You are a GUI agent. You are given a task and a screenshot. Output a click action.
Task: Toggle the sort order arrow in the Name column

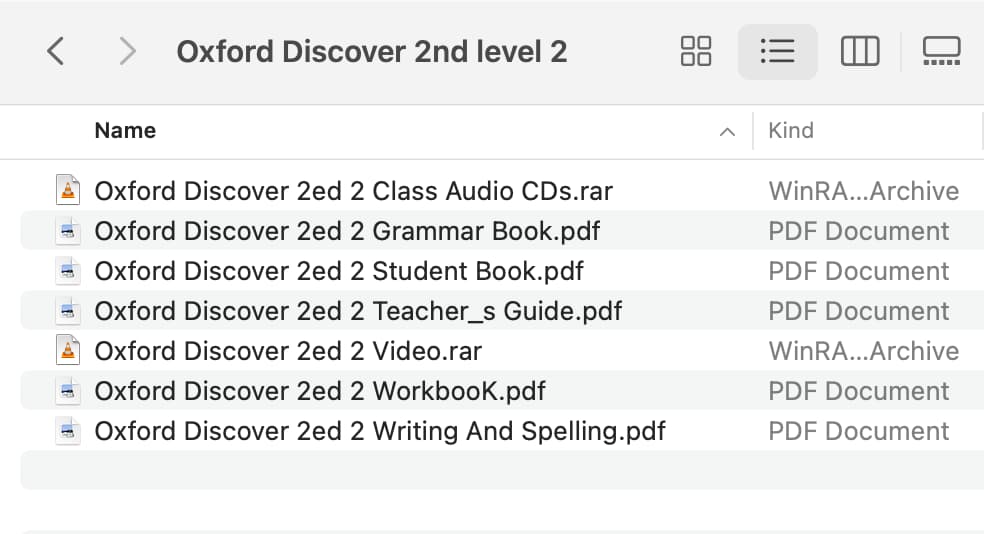[727, 131]
